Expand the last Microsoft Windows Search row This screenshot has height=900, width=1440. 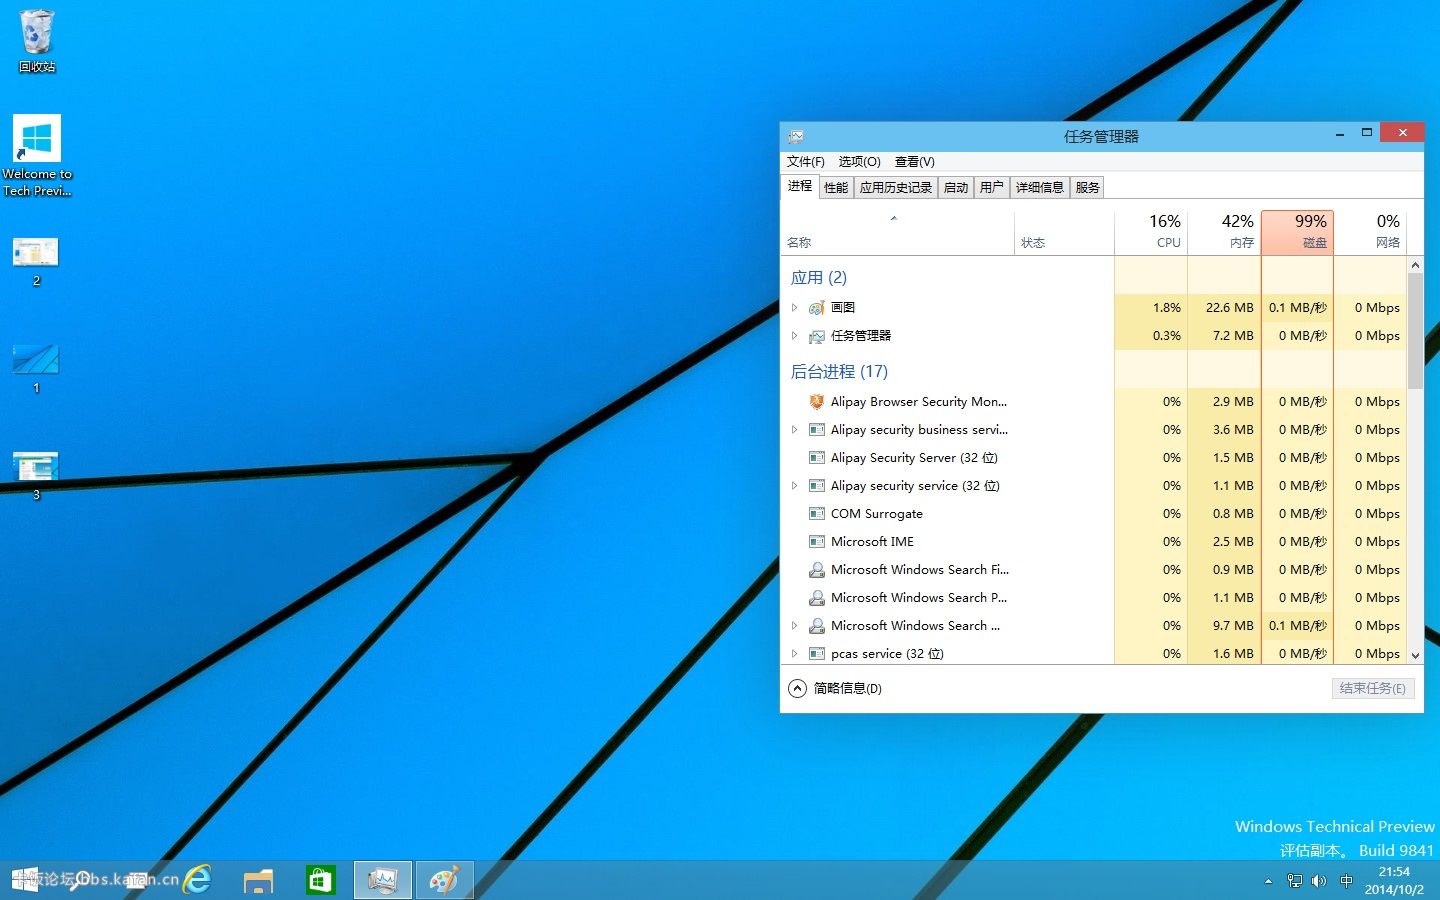pyautogui.click(x=795, y=625)
